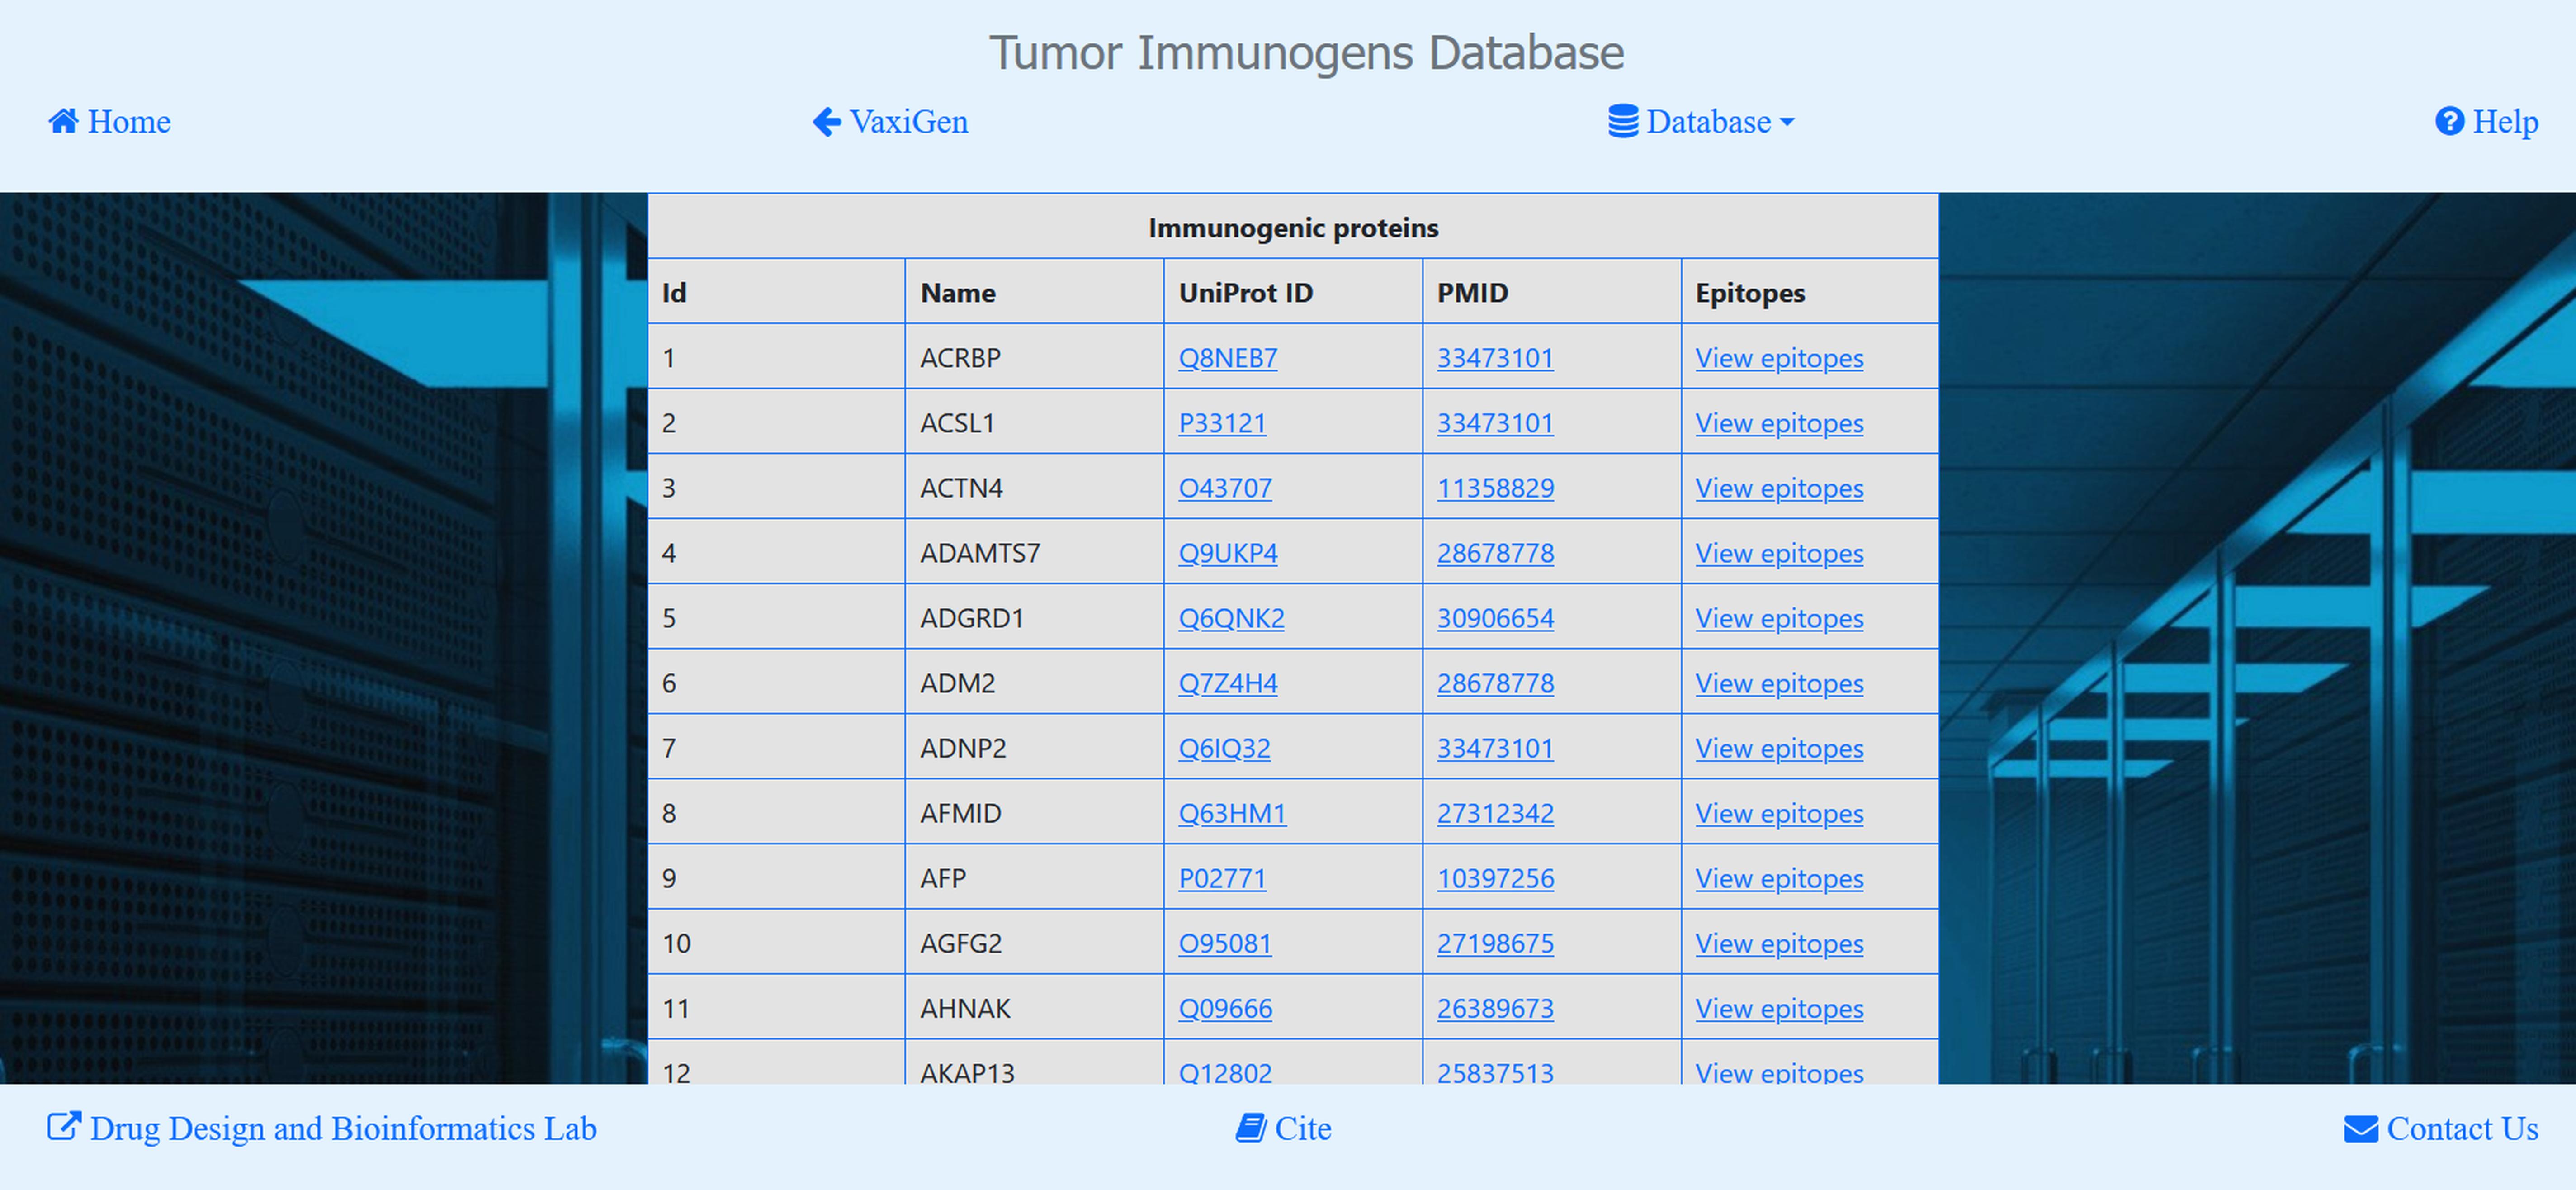Open the Database menu

click(x=1701, y=122)
